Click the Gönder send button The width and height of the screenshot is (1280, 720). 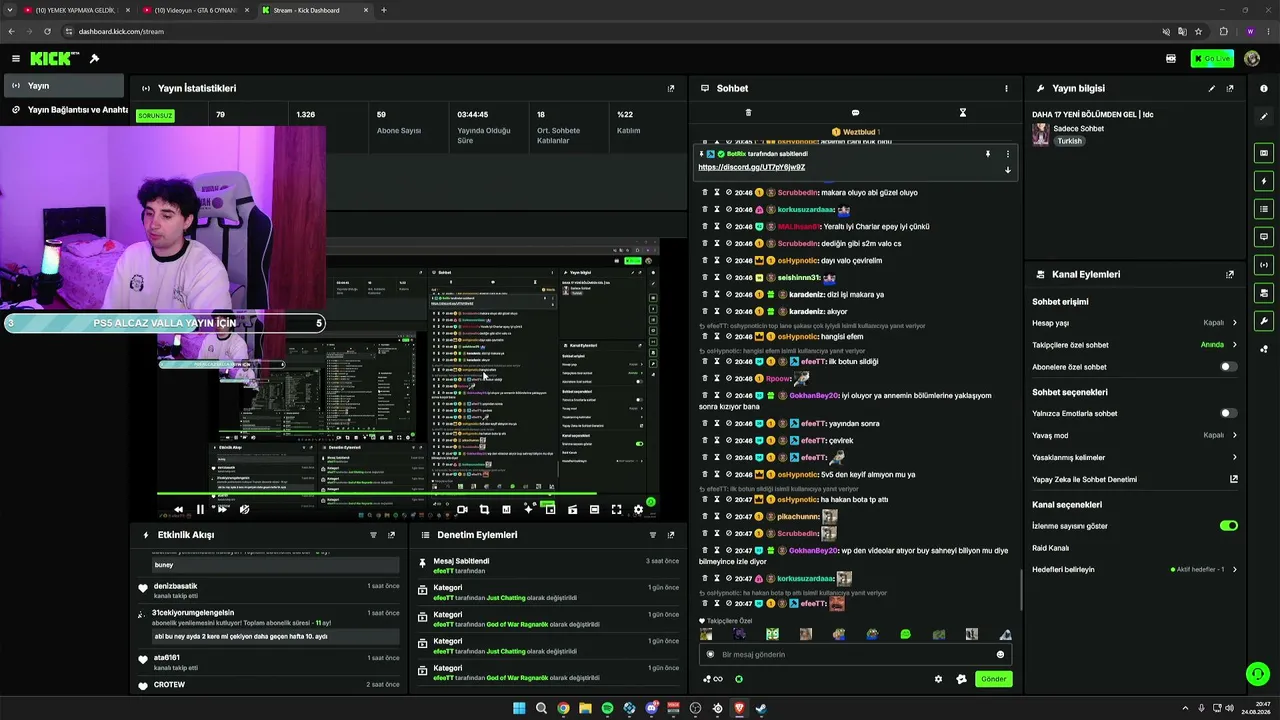993,679
